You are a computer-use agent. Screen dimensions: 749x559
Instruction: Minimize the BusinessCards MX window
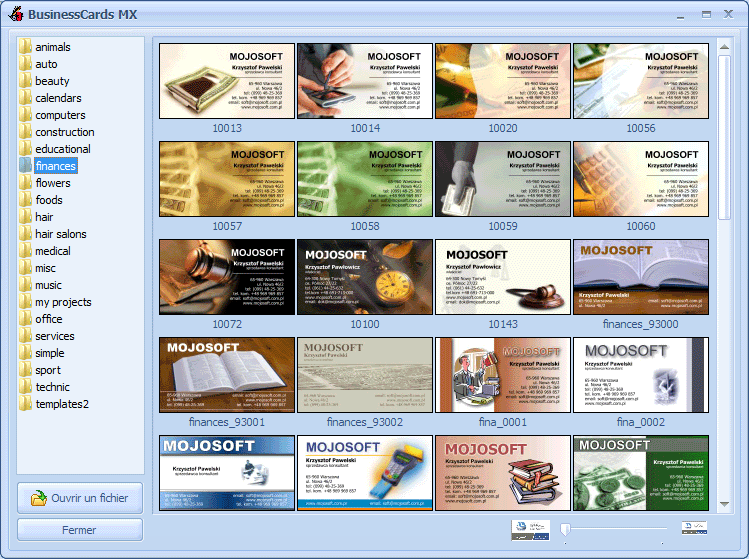click(x=681, y=16)
